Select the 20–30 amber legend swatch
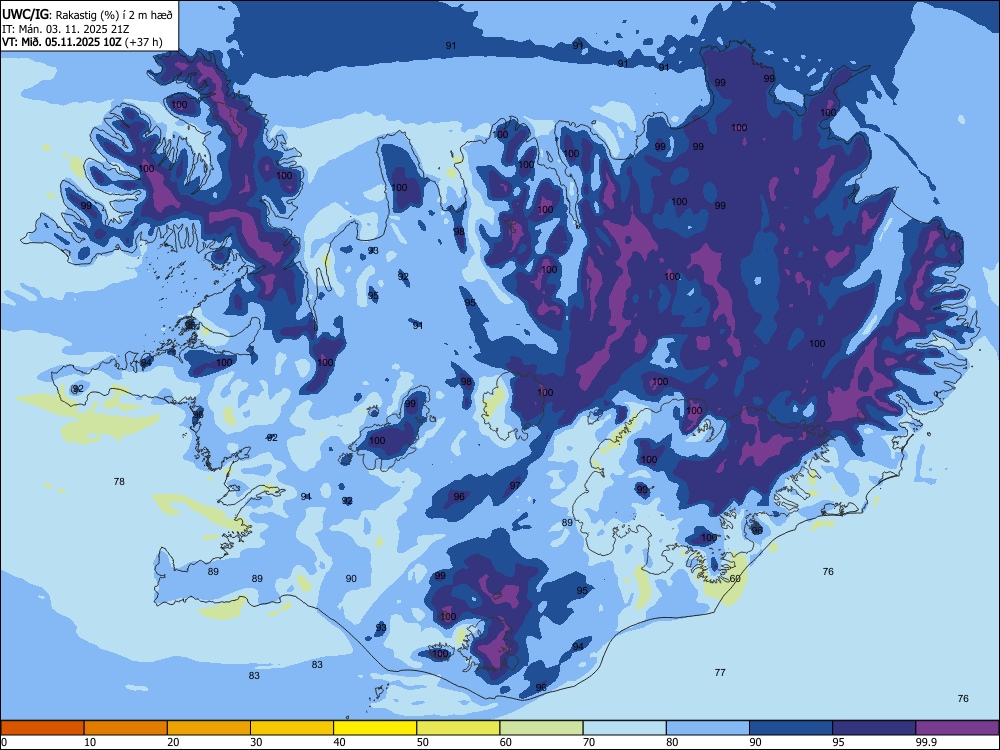 pyautogui.click(x=209, y=728)
